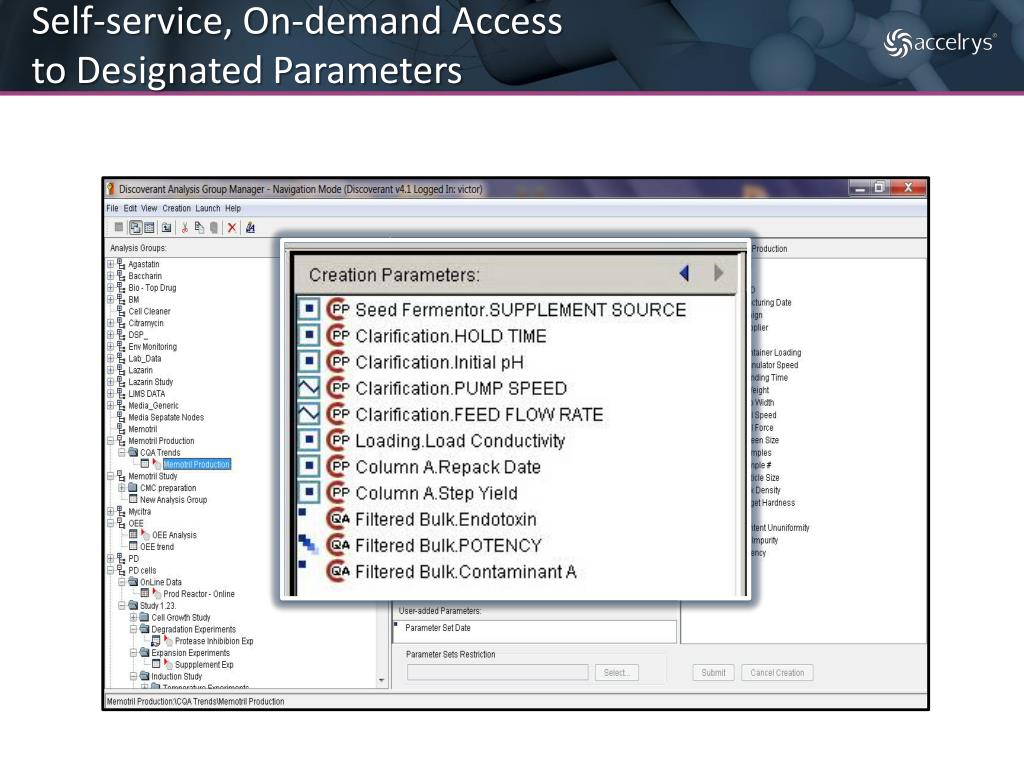Click the PP icon beside Clarification.HOLD TIME
The height and width of the screenshot is (768, 1024).
[x=339, y=336]
